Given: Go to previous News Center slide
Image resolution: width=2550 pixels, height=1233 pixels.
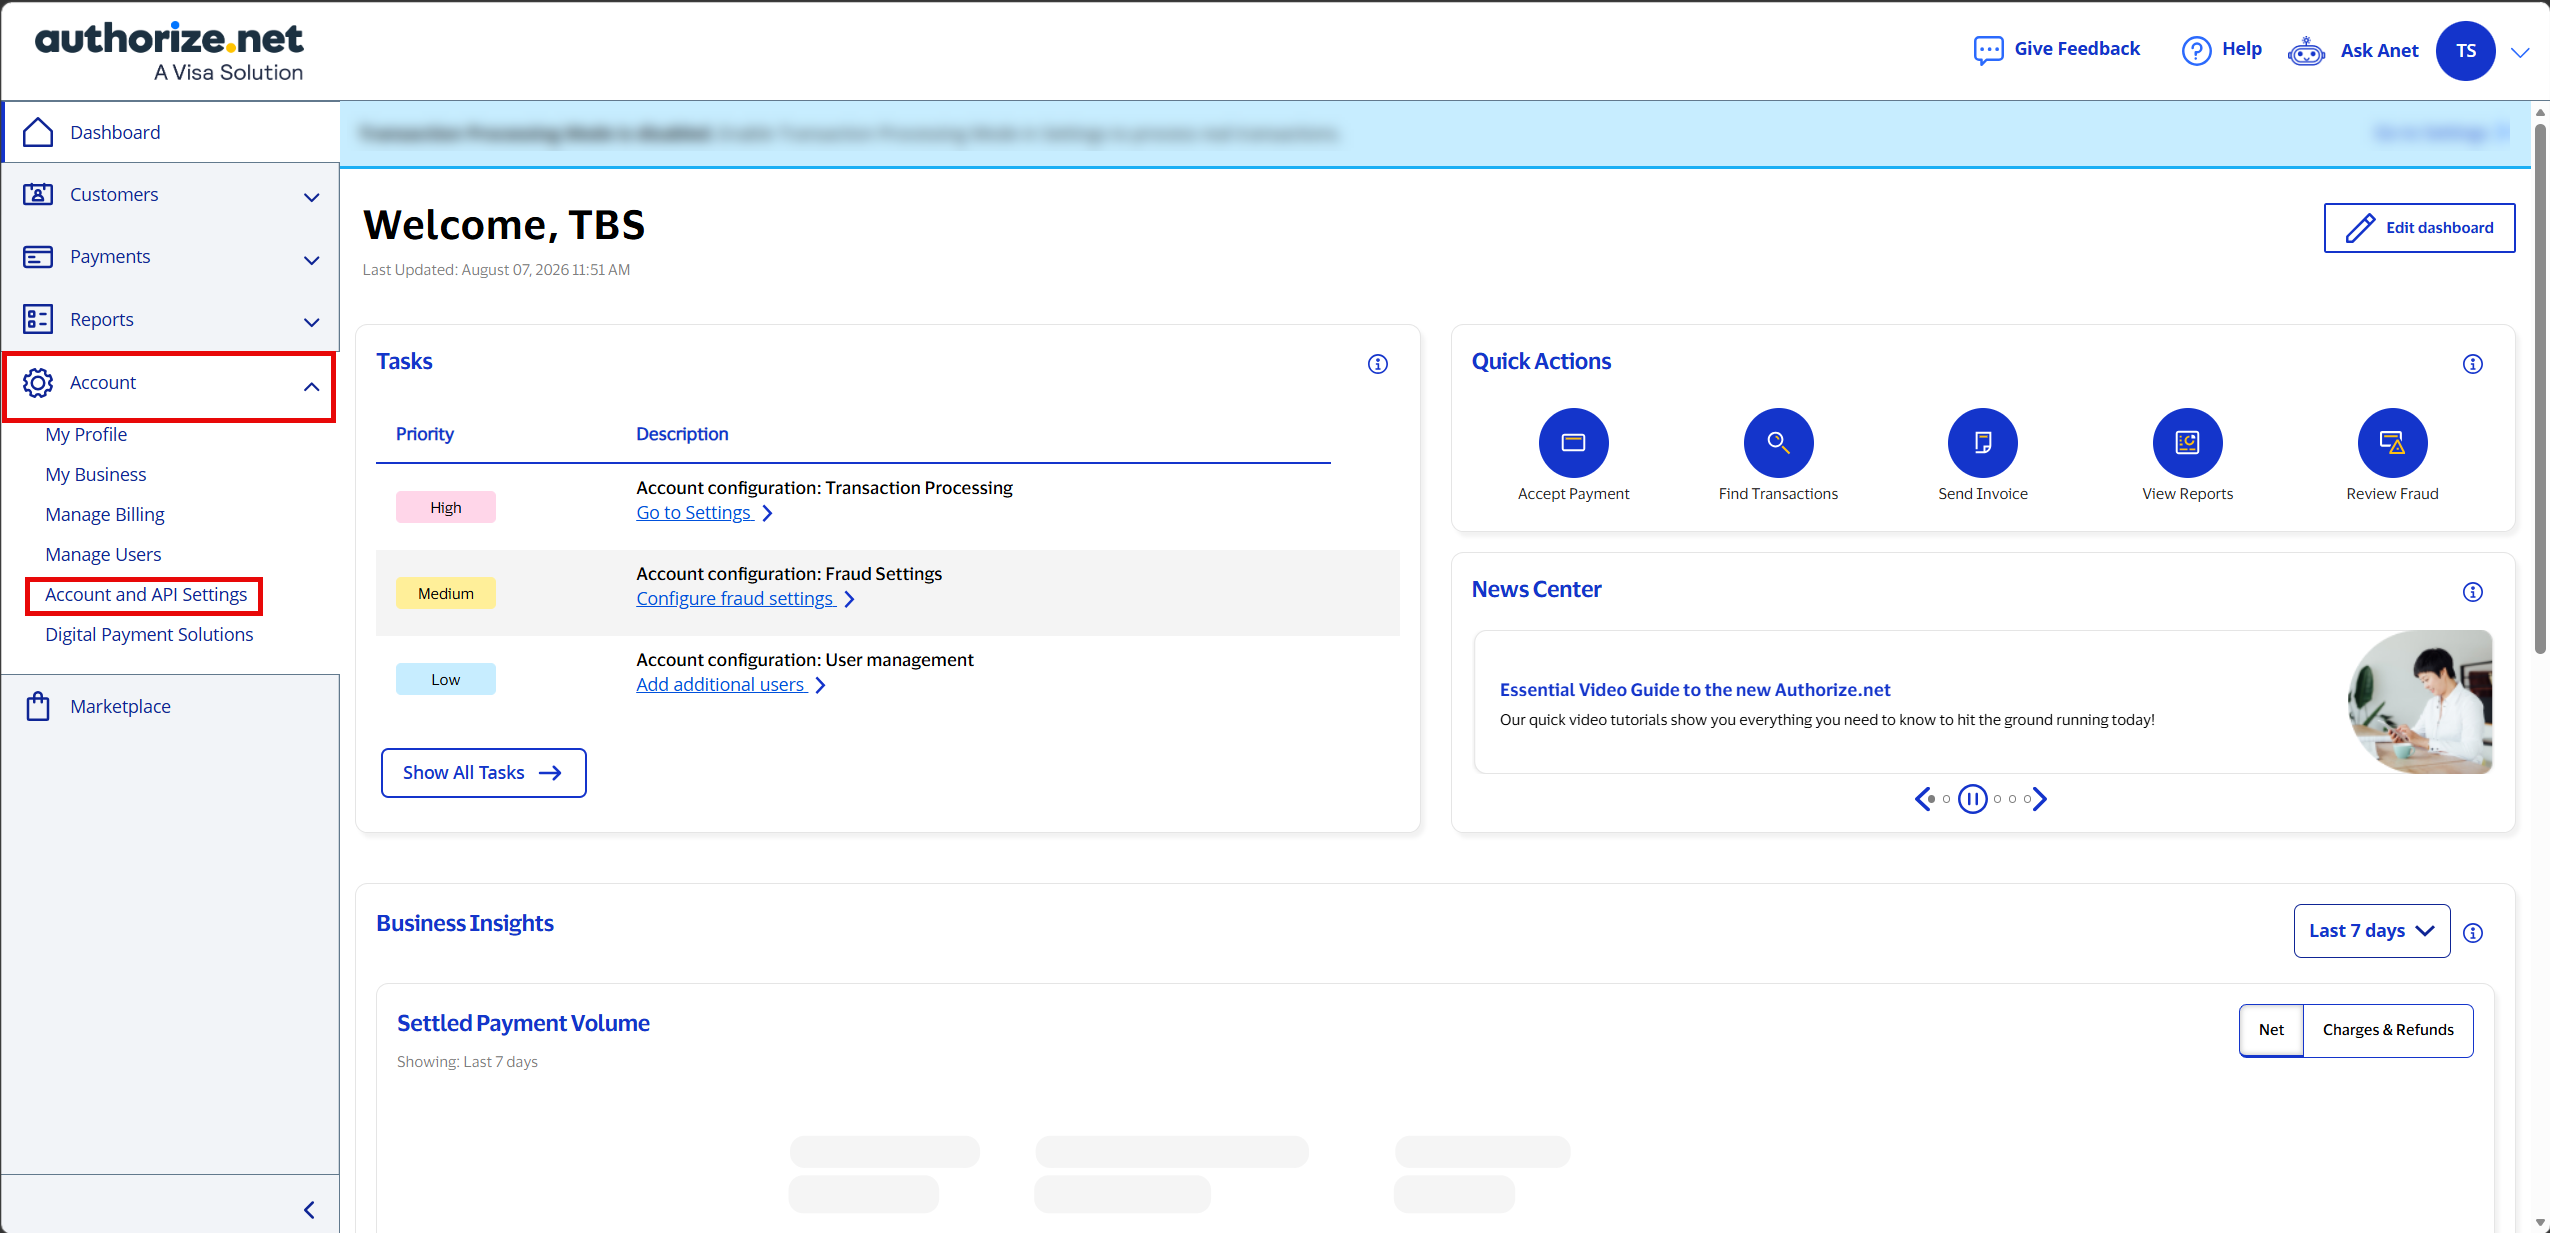Looking at the screenshot, I should tap(1922, 799).
